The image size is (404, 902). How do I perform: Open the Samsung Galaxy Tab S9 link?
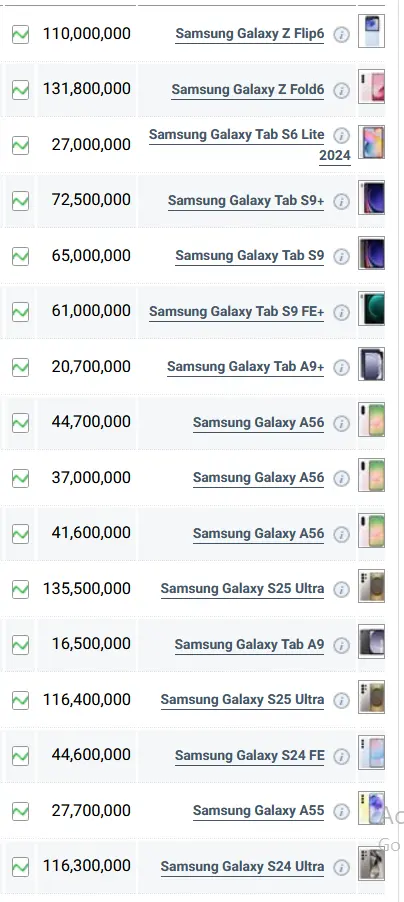(x=249, y=255)
